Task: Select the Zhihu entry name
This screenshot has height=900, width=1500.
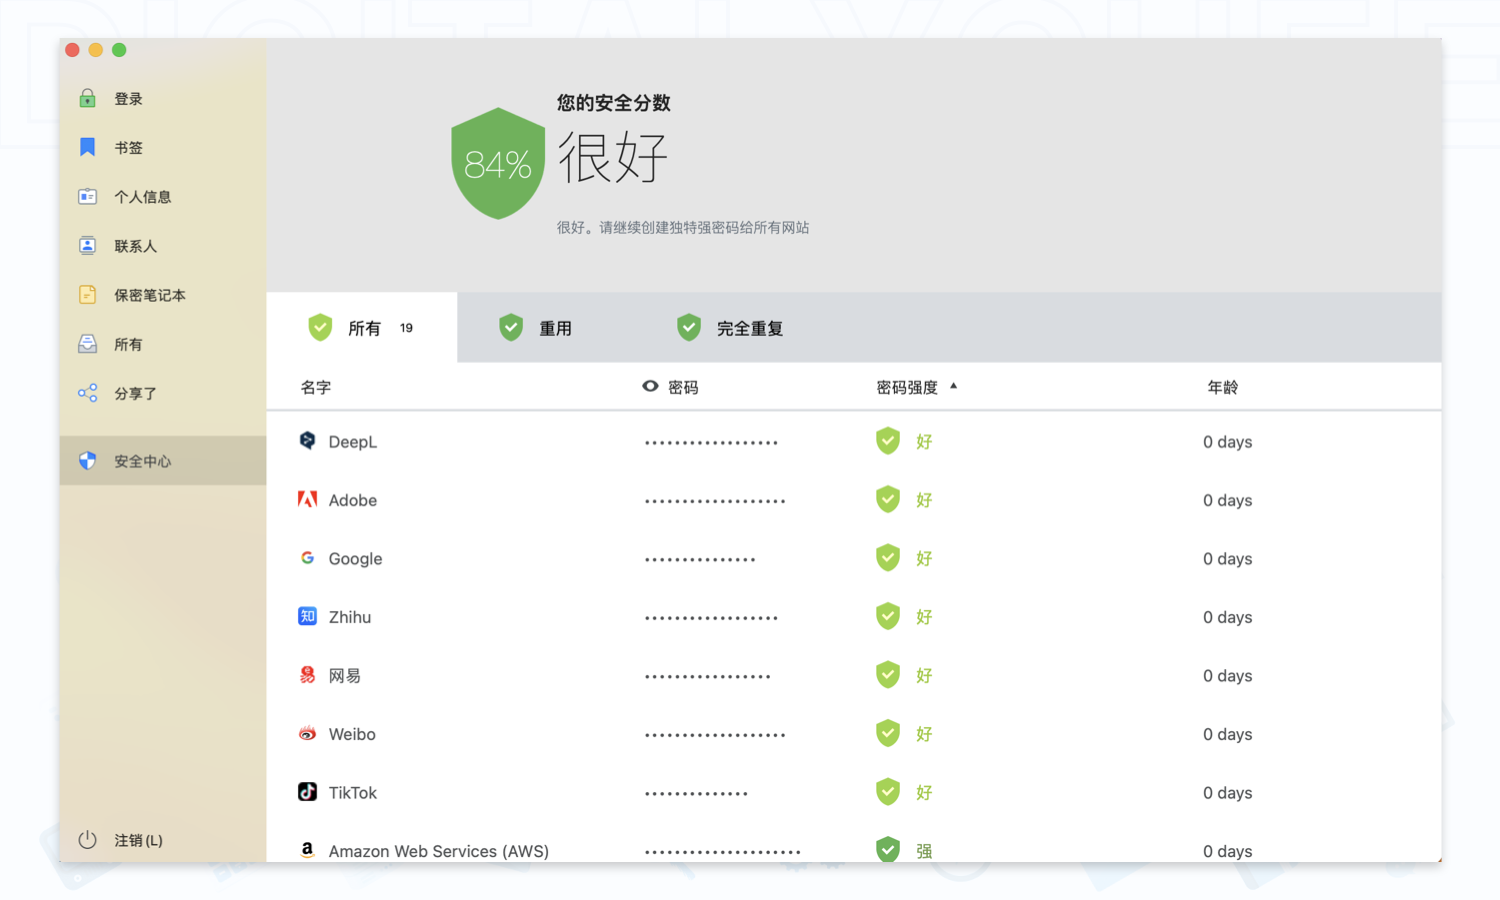Action: (x=349, y=617)
